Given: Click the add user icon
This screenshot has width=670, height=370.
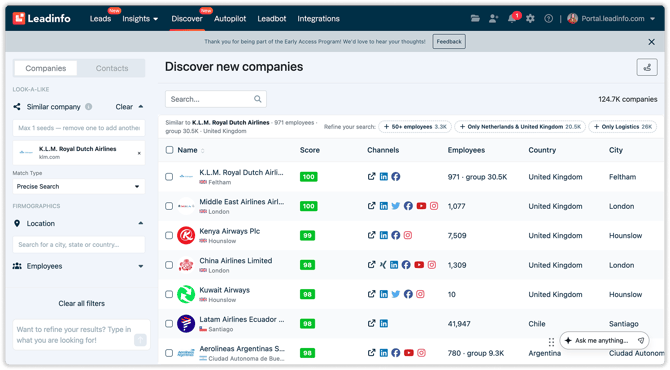Looking at the screenshot, I should click(x=493, y=18).
